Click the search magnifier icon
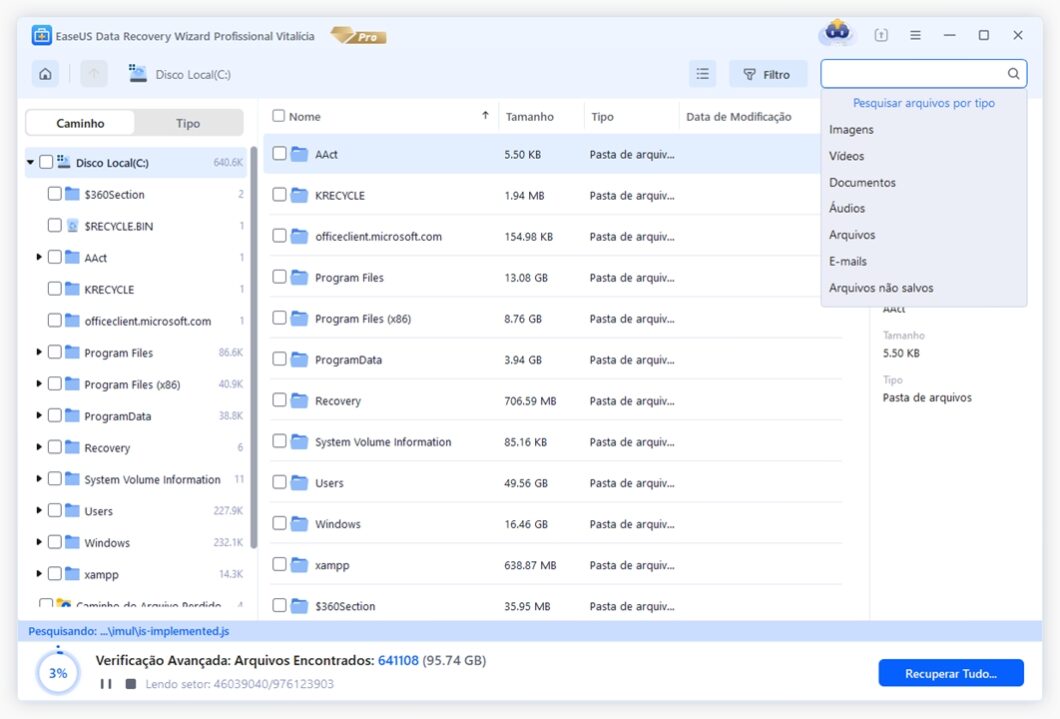Screen dimensions: 1060x719 (x=1012, y=73)
